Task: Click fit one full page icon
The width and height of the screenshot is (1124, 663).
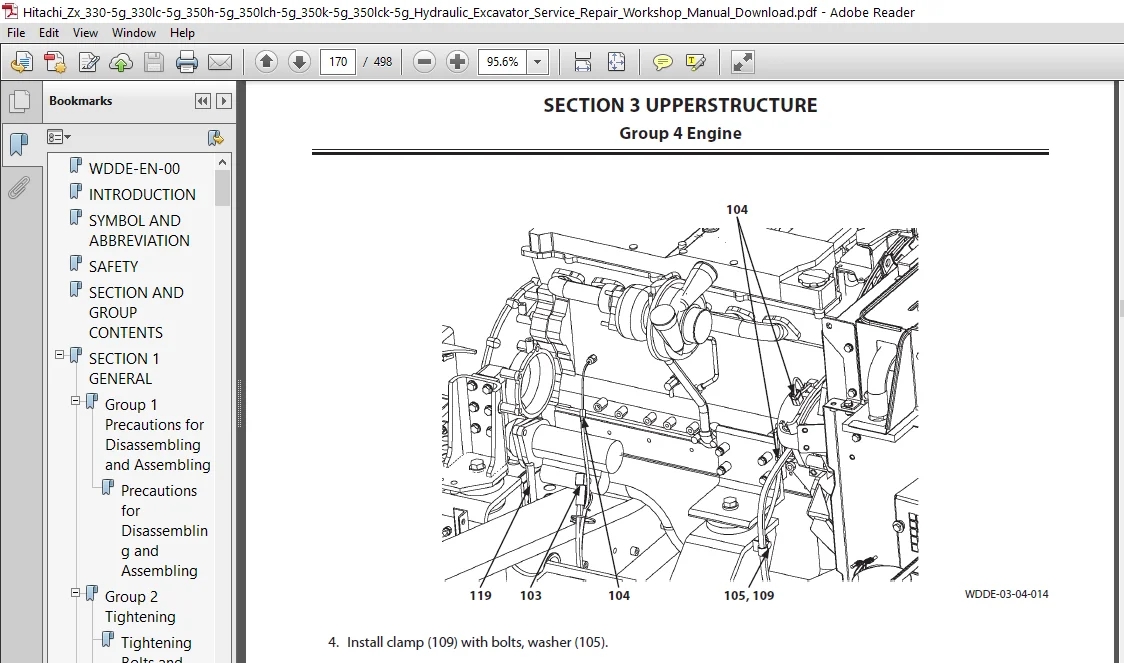Action: pos(616,62)
